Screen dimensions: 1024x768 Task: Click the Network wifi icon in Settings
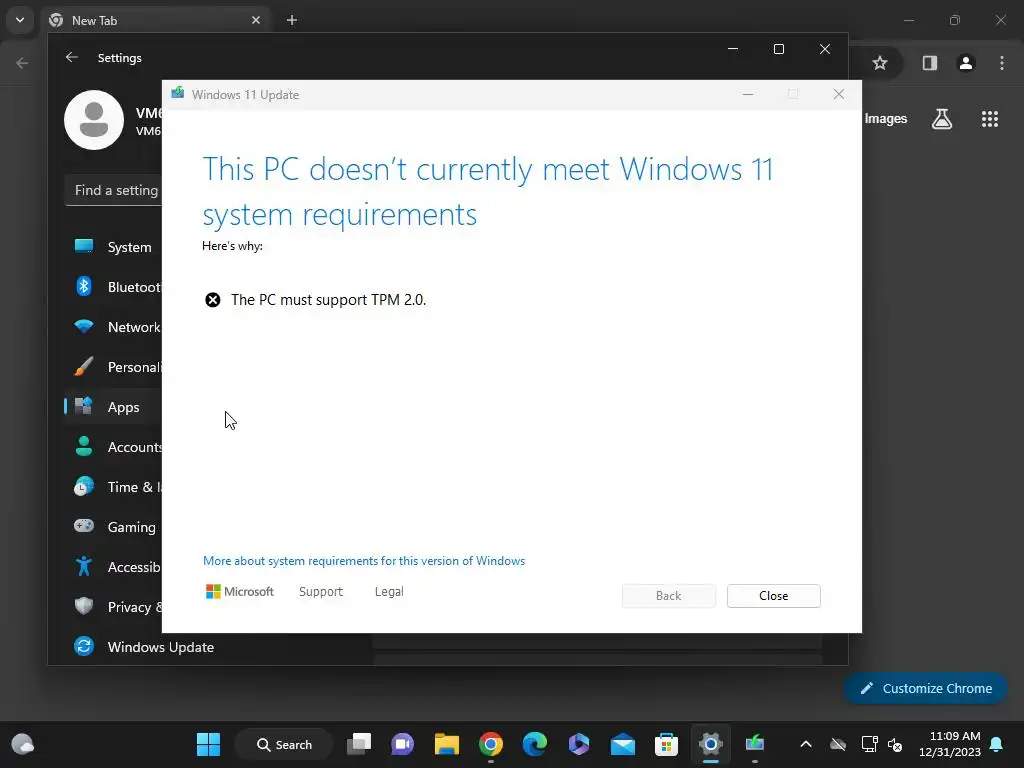(84, 327)
